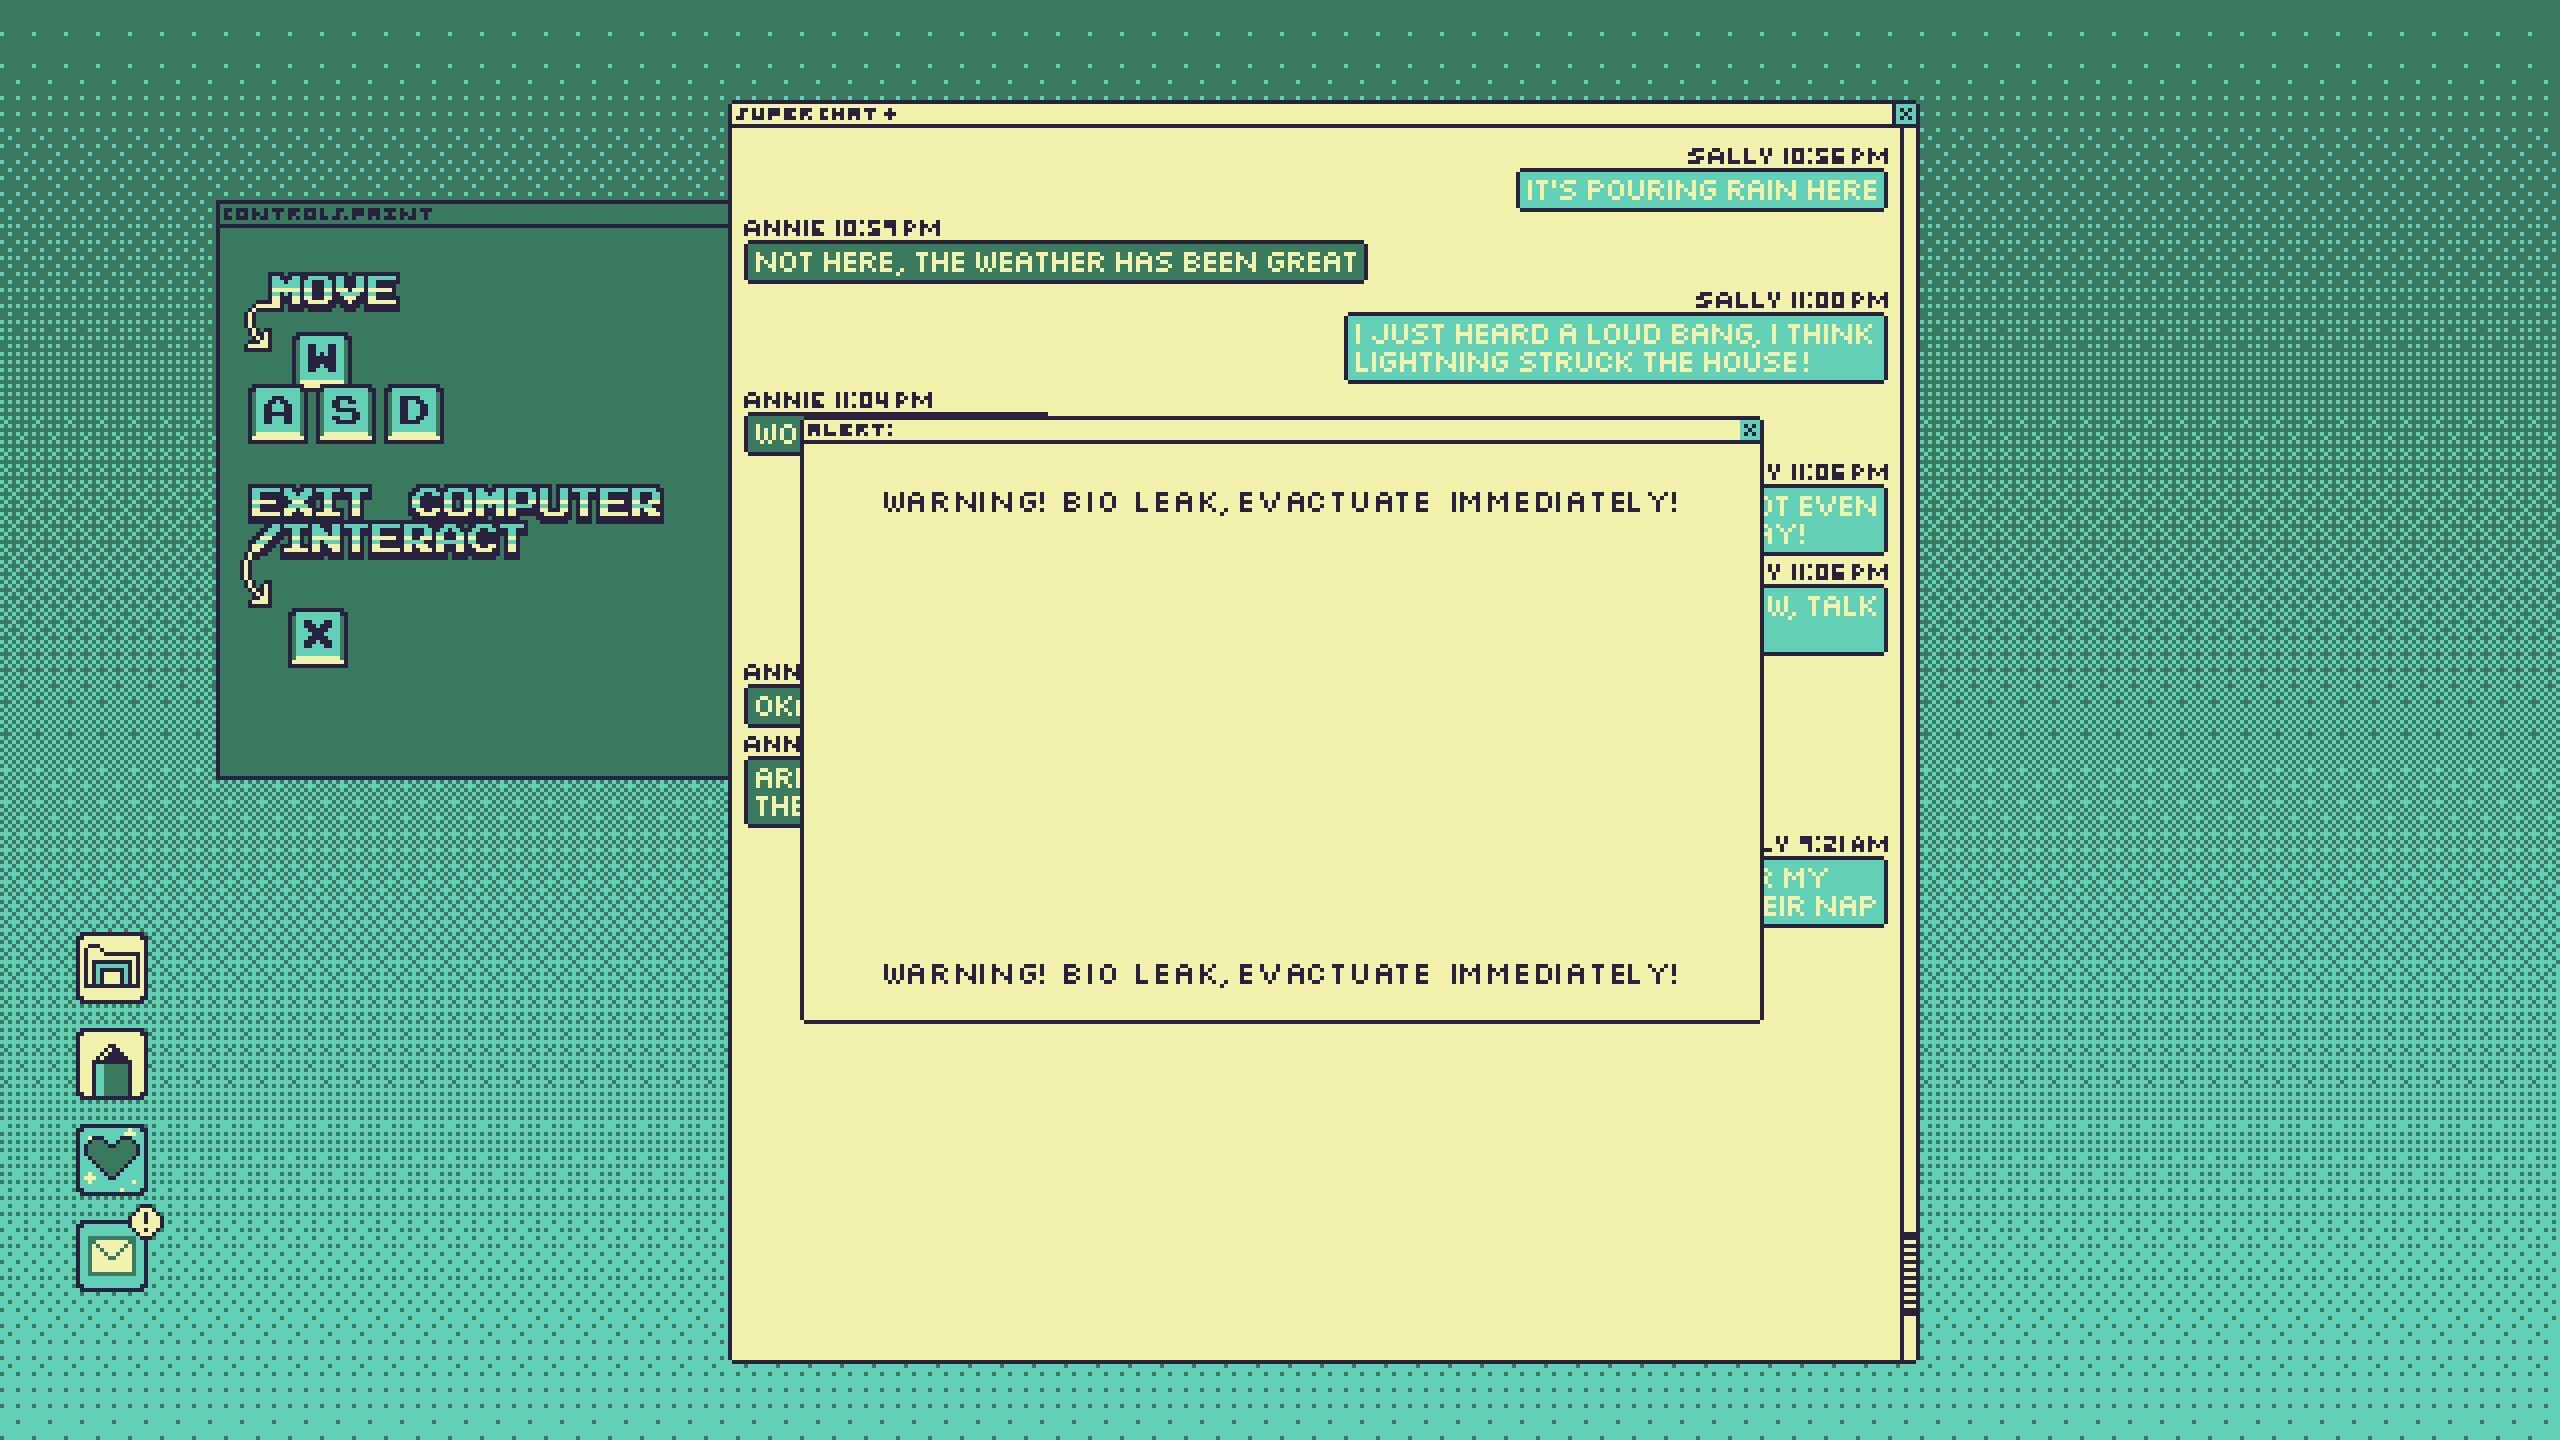Click the A key in controls
The width and height of the screenshot is (2560, 1440).
pos(278,412)
